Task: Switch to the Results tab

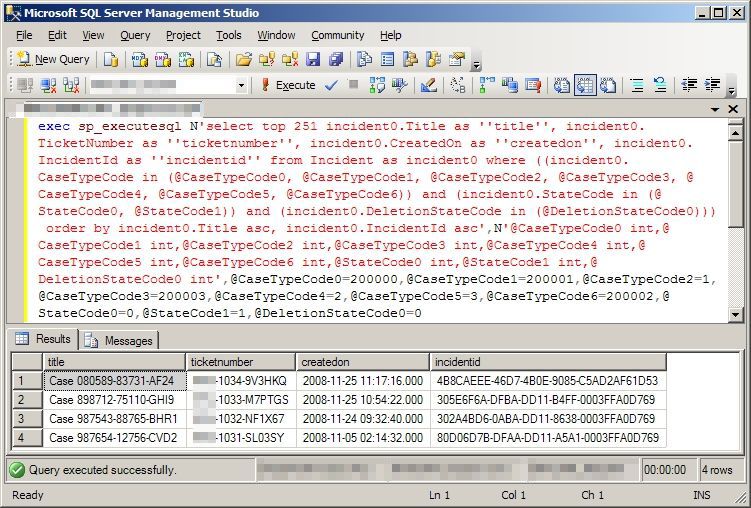Action: click(43, 339)
